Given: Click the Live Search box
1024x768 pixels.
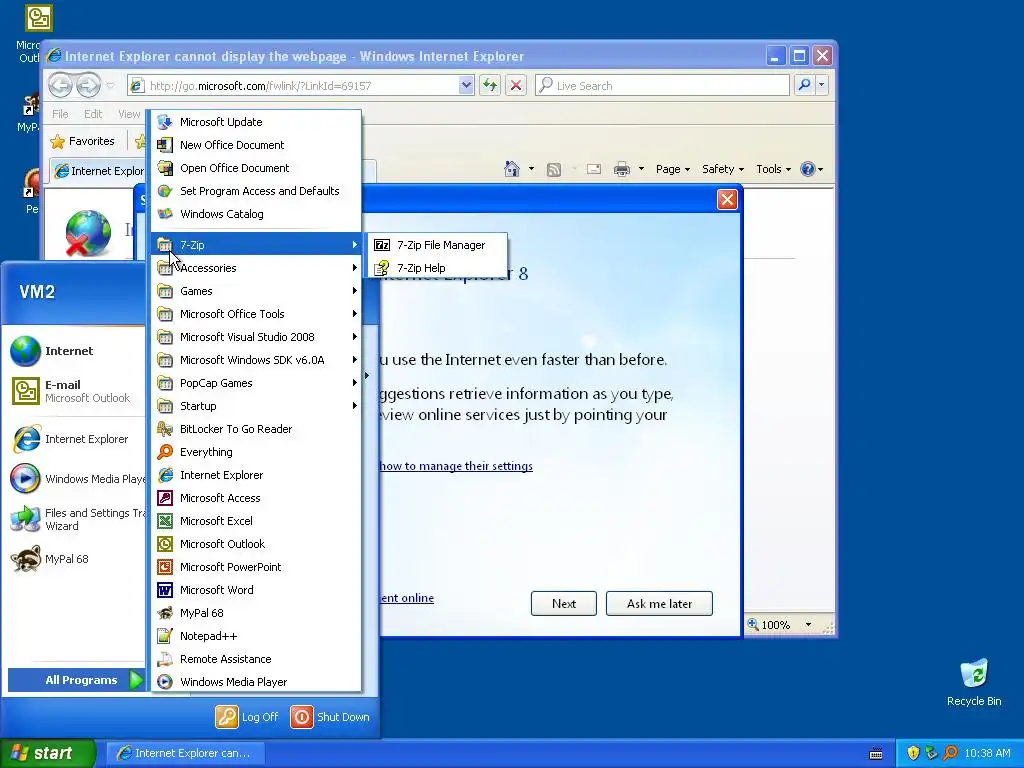Looking at the screenshot, I should [662, 86].
